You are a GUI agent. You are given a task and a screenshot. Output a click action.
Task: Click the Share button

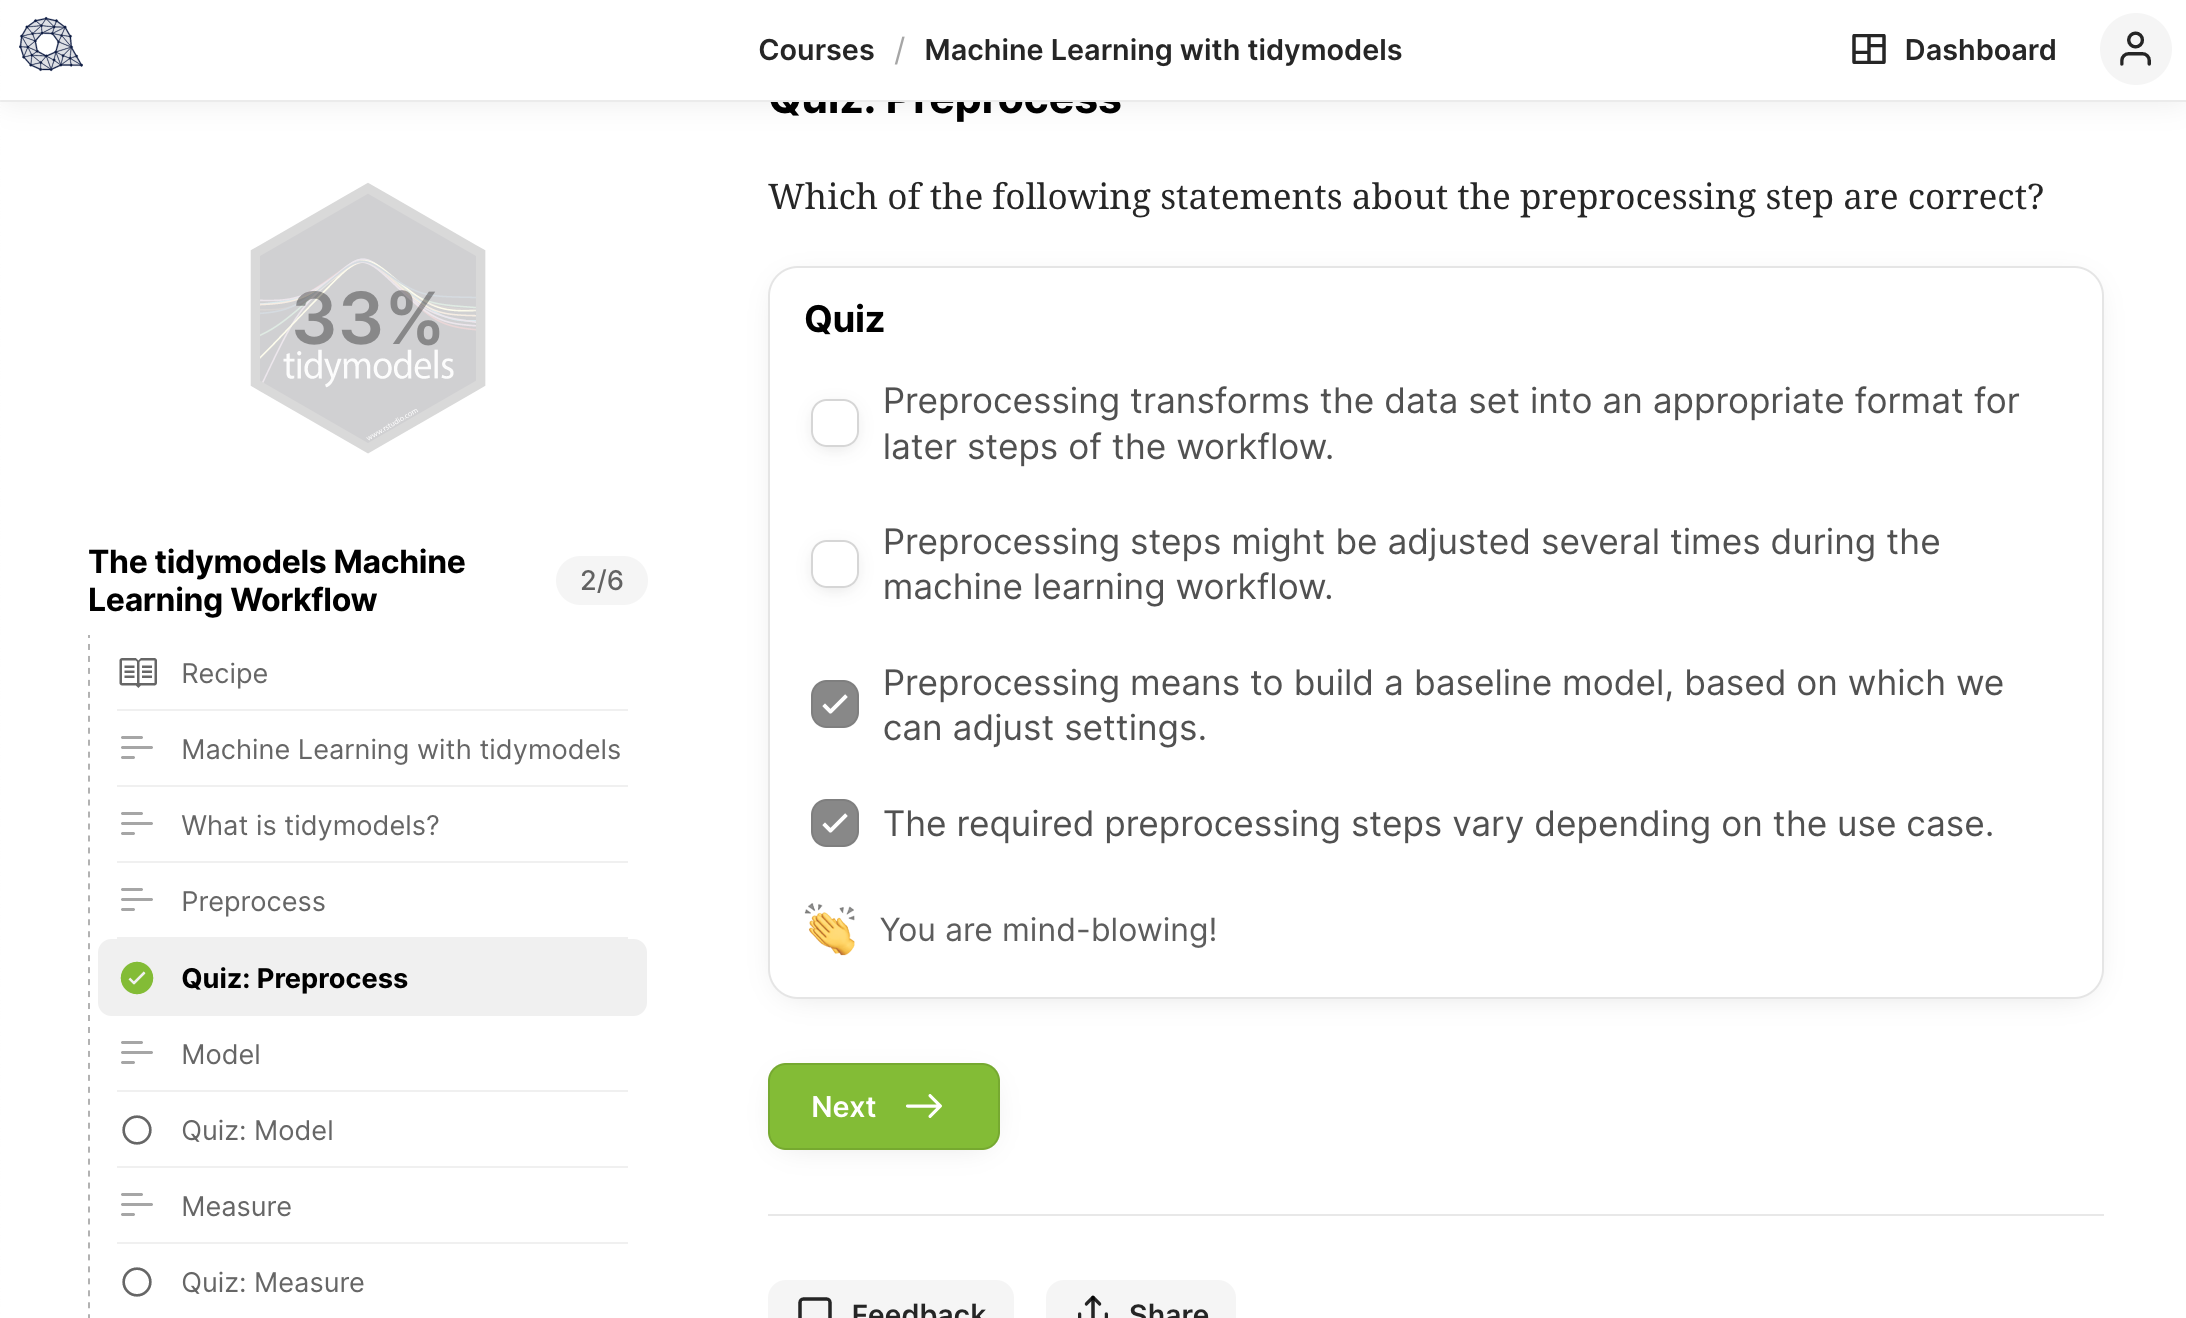[1141, 1300]
